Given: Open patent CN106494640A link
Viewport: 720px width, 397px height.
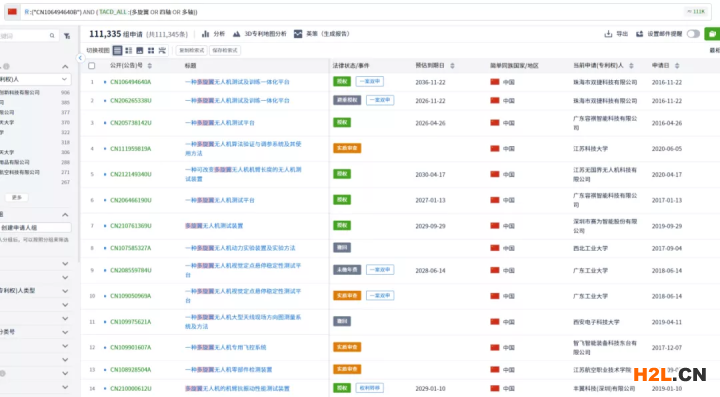Looking at the screenshot, I should click(130, 82).
